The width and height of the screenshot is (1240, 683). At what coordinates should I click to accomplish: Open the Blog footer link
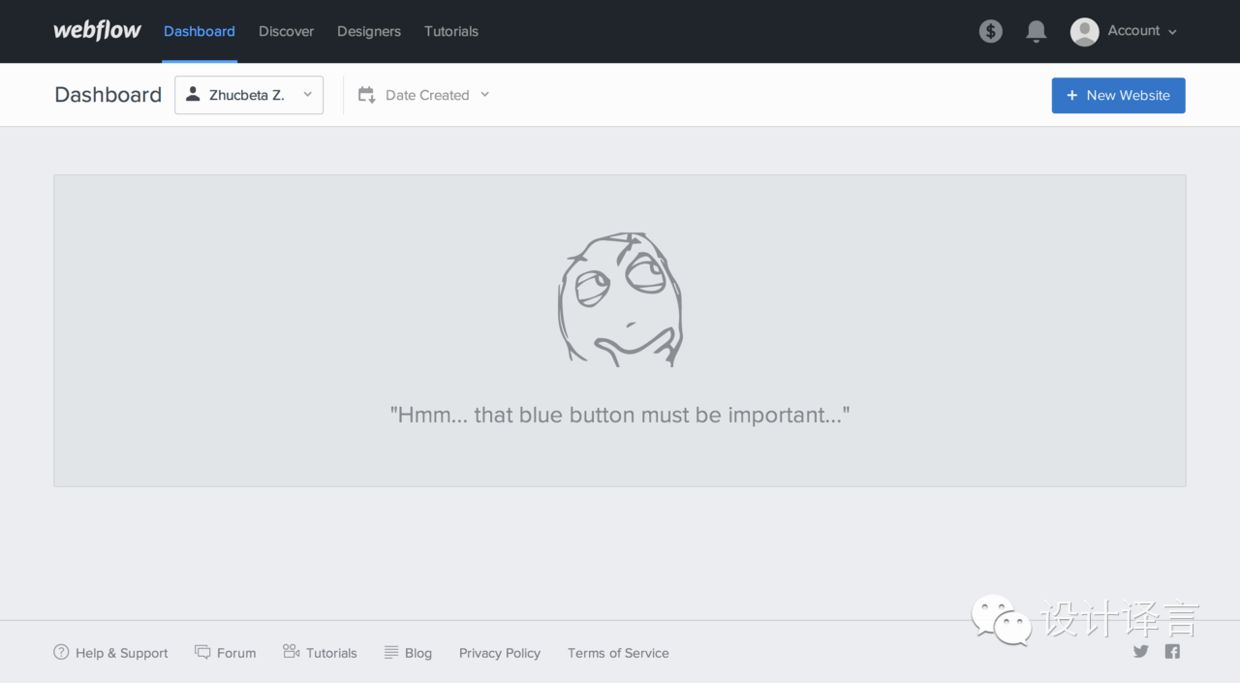tap(408, 653)
